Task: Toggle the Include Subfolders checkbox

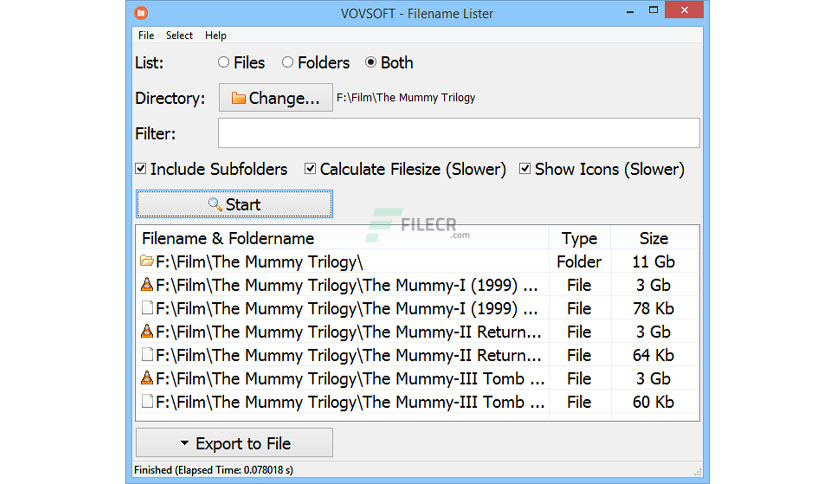Action: pos(141,169)
